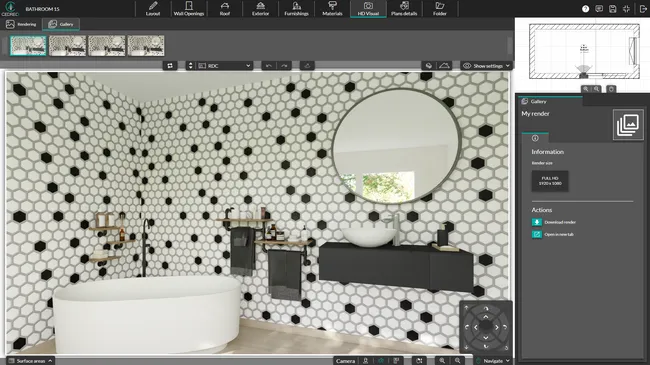This screenshot has width=650, height=365.
Task: Click the icon right of redo arrow
Action: coord(307,66)
